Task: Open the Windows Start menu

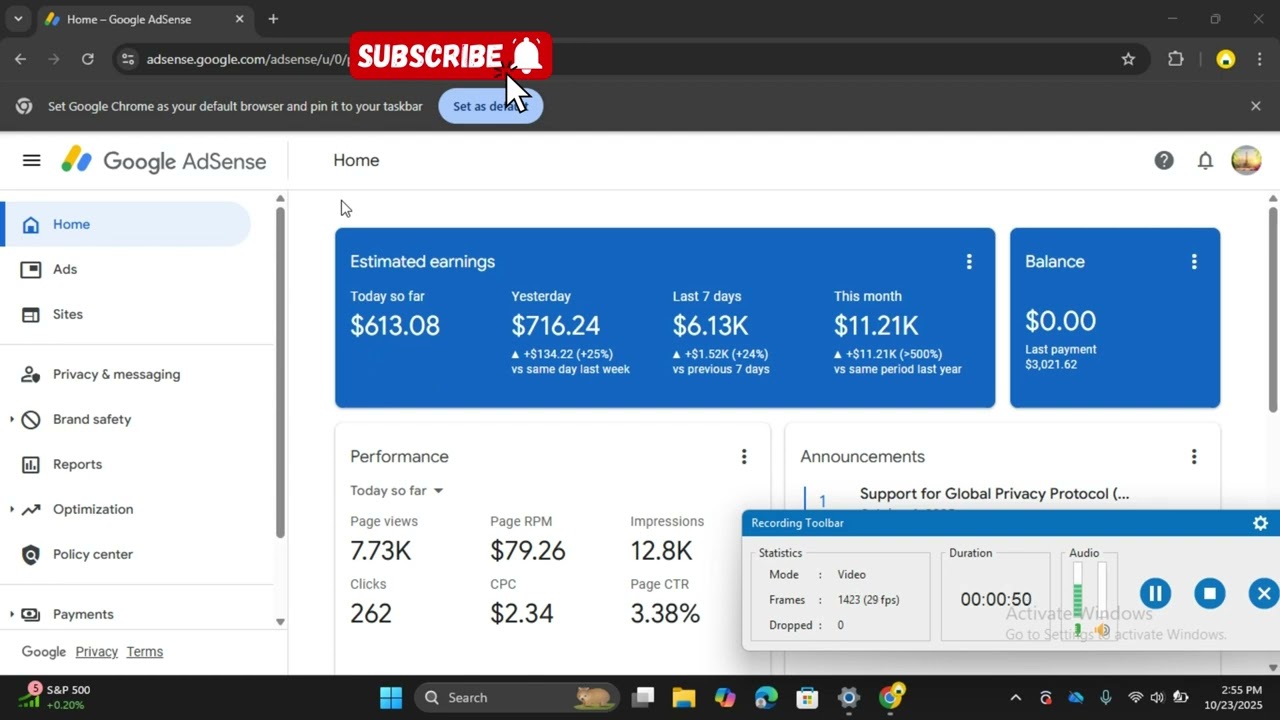Action: [391, 697]
